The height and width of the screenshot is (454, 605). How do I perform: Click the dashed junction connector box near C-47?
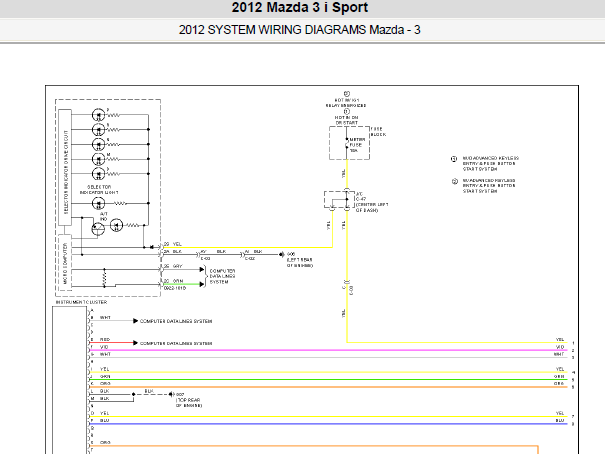pyautogui.click(x=339, y=200)
